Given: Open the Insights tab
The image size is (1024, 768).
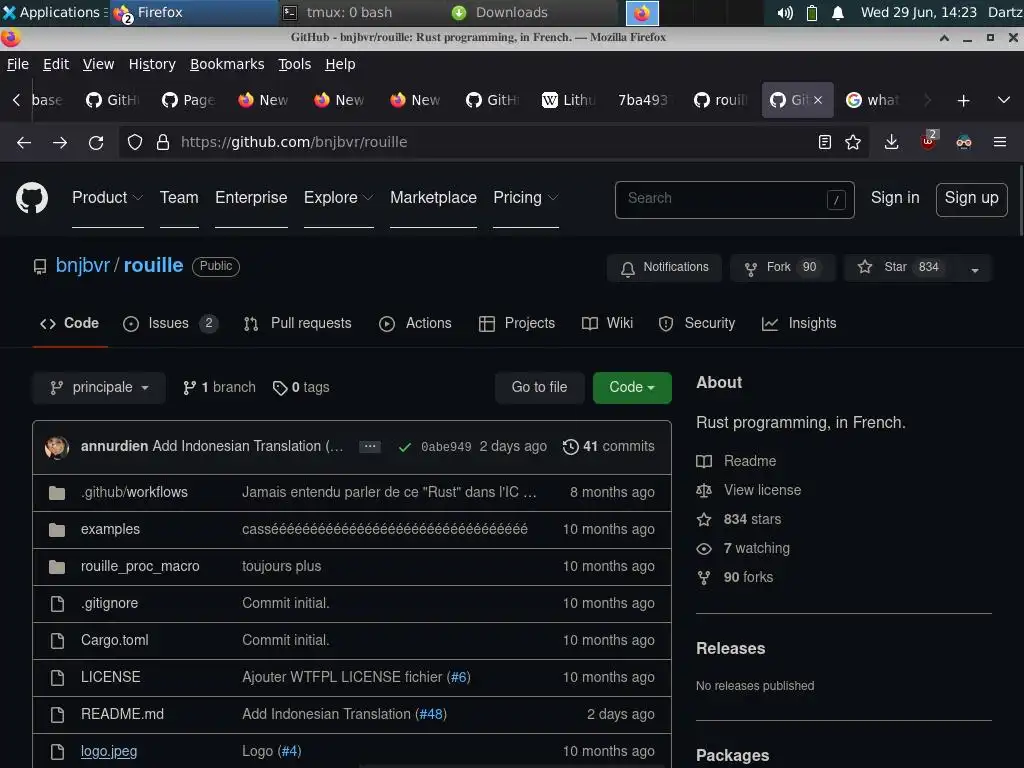Looking at the screenshot, I should tap(799, 323).
